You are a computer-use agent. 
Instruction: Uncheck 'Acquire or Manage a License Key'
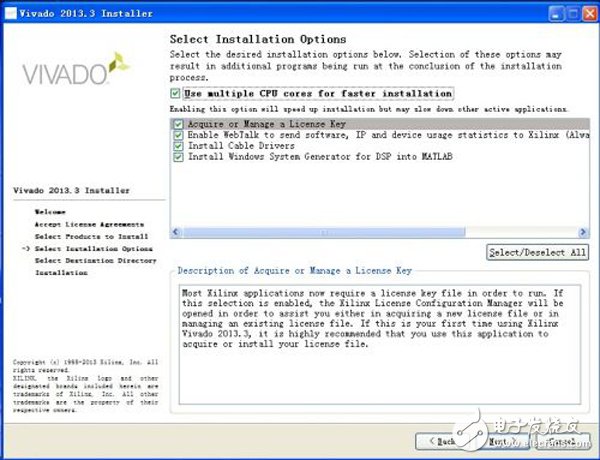click(x=178, y=124)
